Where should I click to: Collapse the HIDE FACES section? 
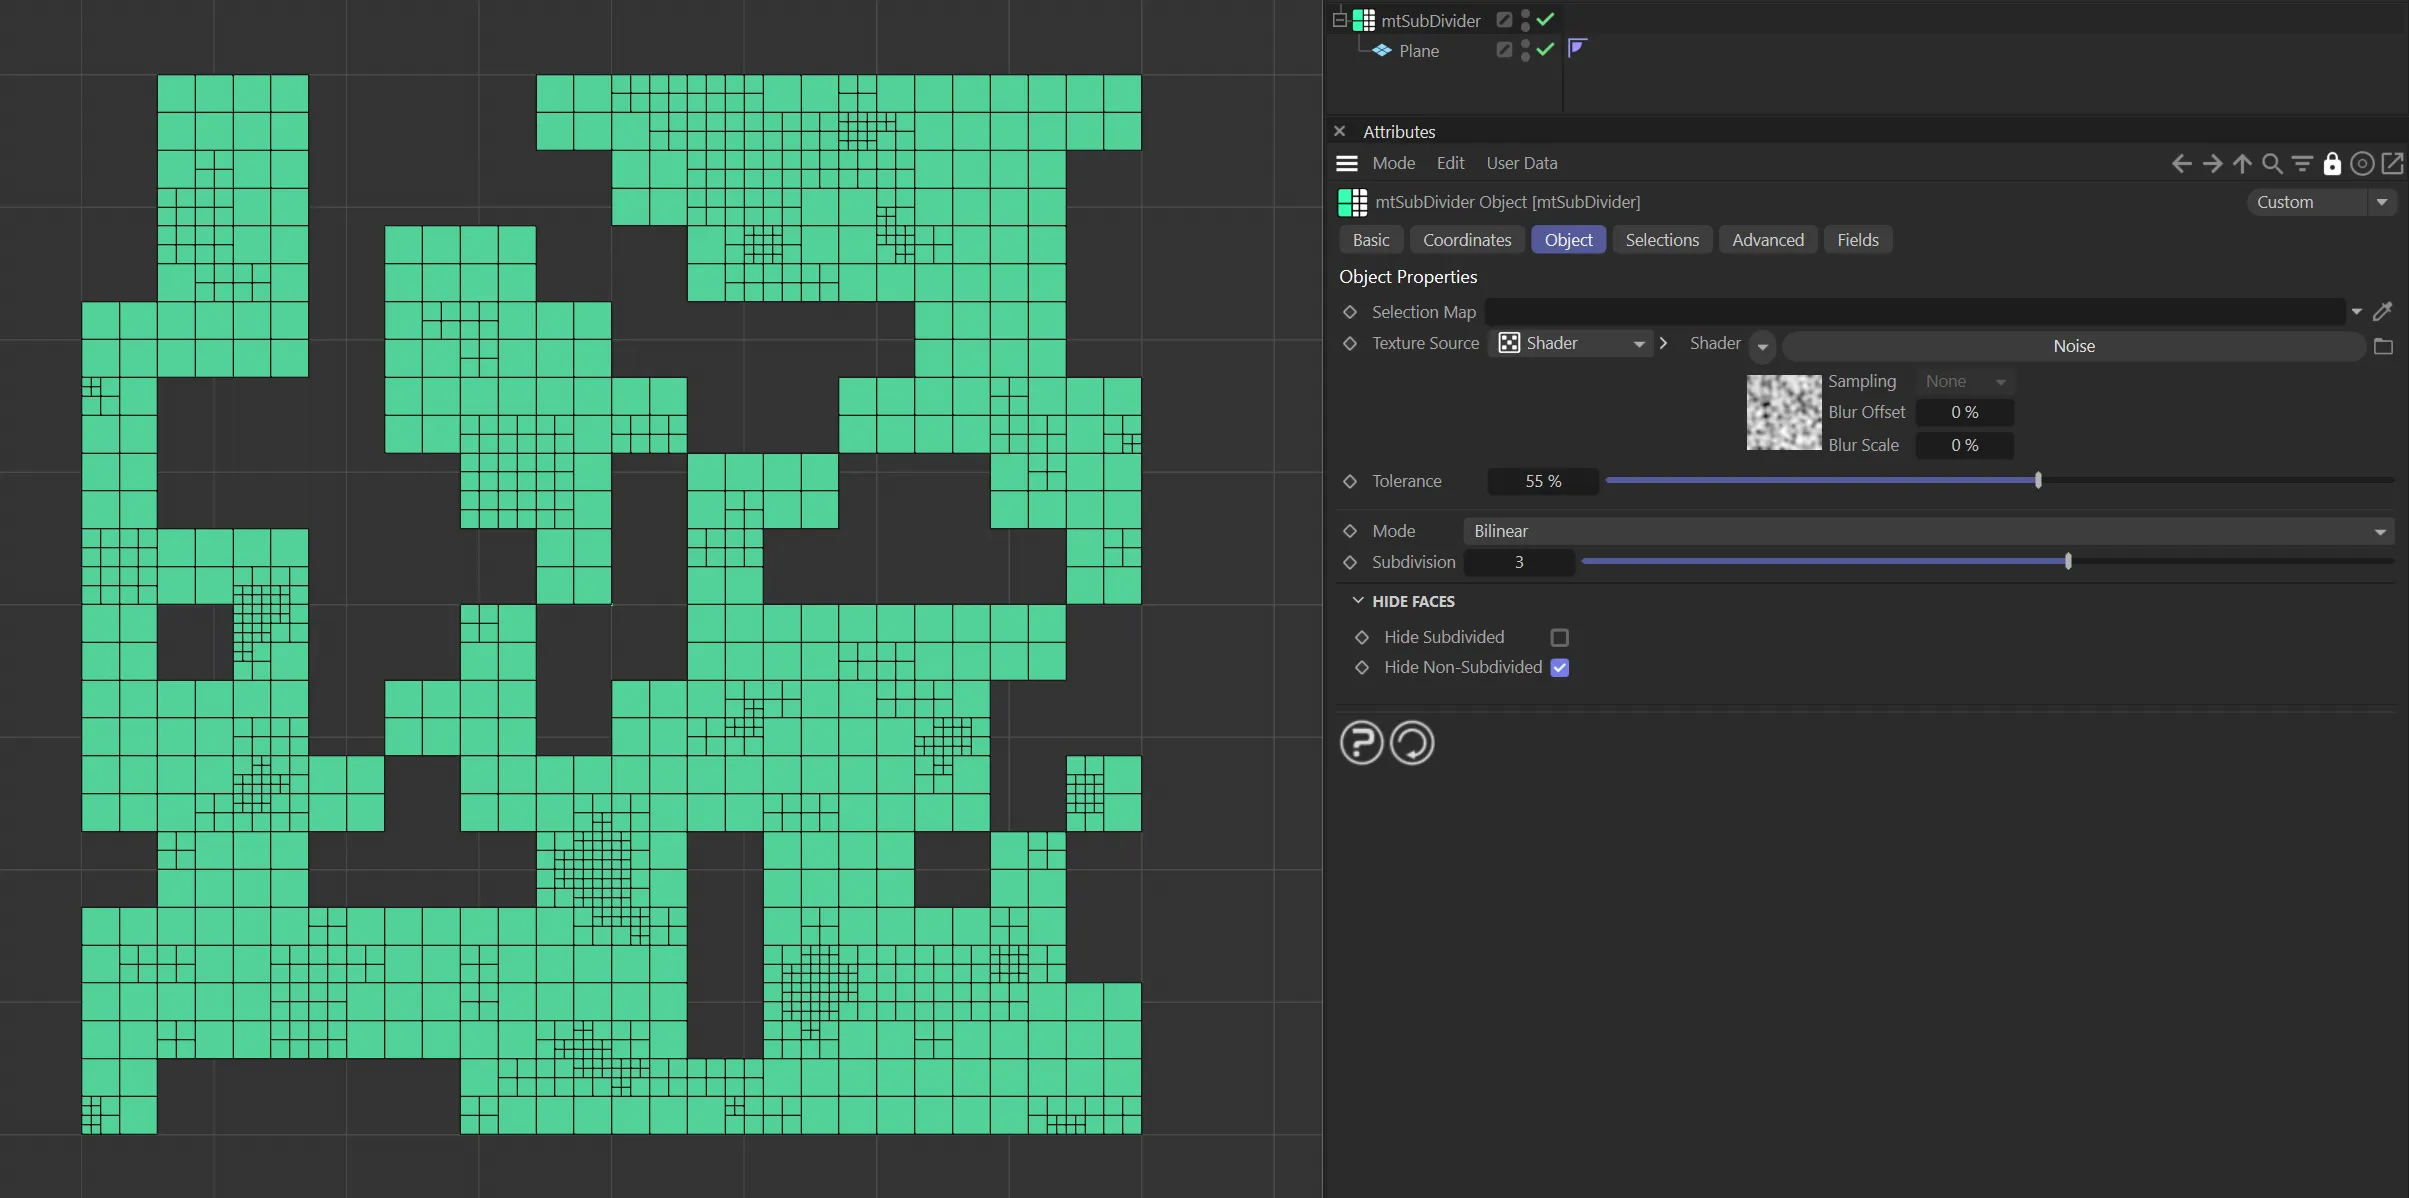point(1357,601)
